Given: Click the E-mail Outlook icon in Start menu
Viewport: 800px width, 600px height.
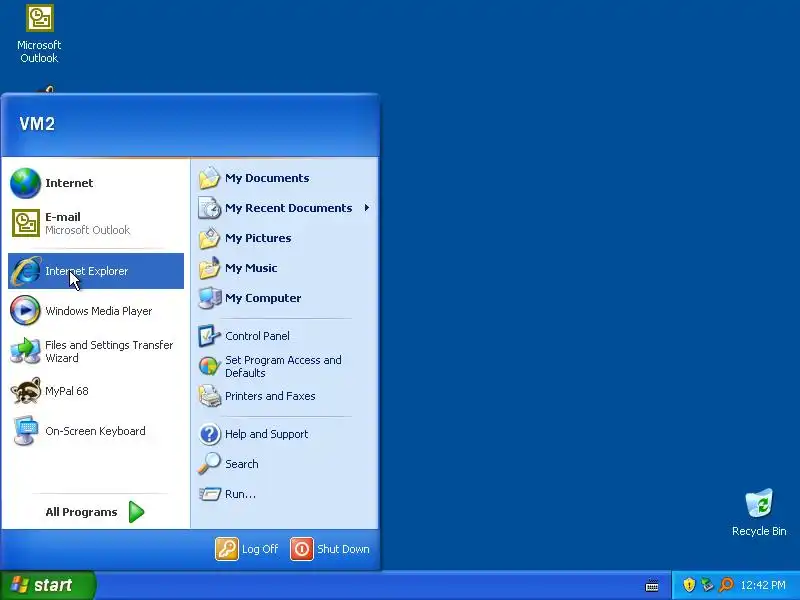Looking at the screenshot, I should (x=26, y=223).
